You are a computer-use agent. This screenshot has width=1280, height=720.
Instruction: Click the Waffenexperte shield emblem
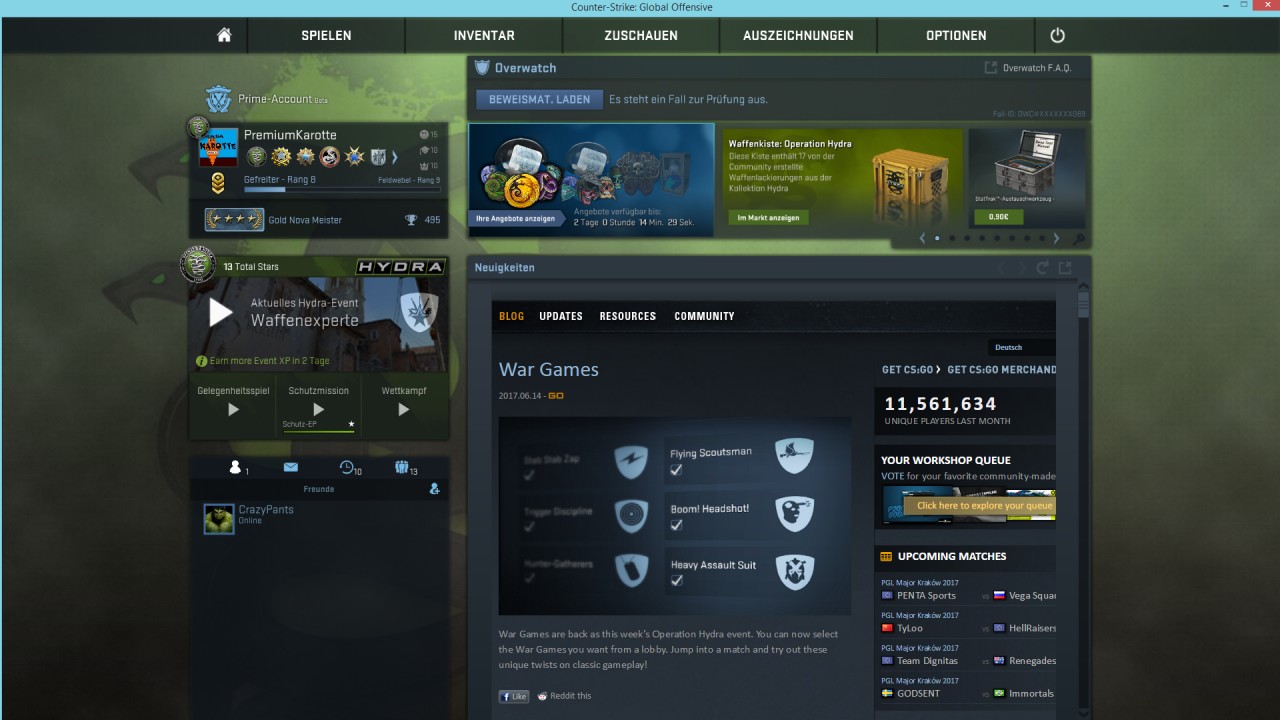(x=419, y=312)
